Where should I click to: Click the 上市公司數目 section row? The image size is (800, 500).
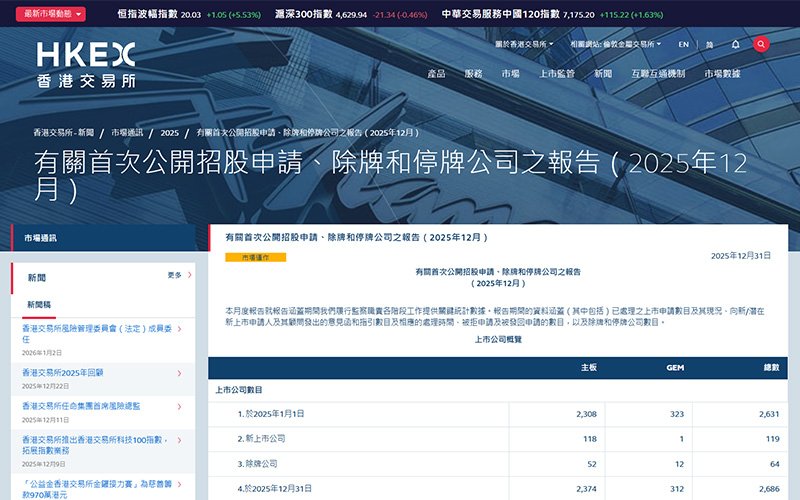[497, 390]
